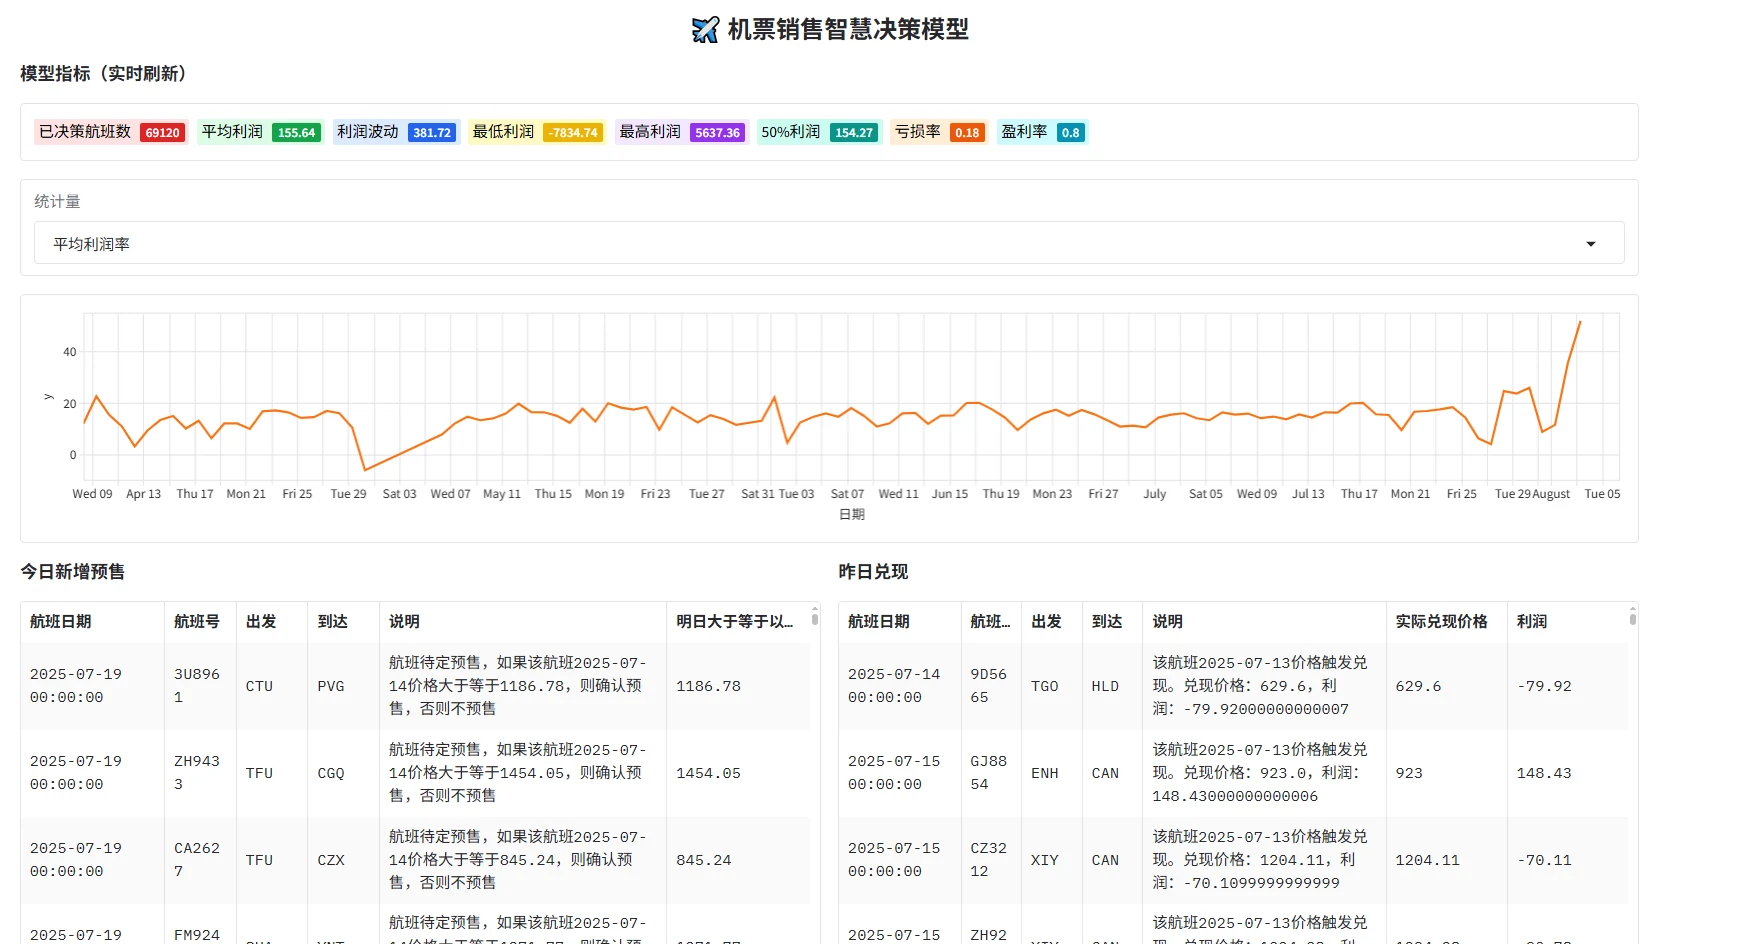Sort by 利润 column header
Image resolution: width=1737 pixels, height=944 pixels.
coord(1567,621)
